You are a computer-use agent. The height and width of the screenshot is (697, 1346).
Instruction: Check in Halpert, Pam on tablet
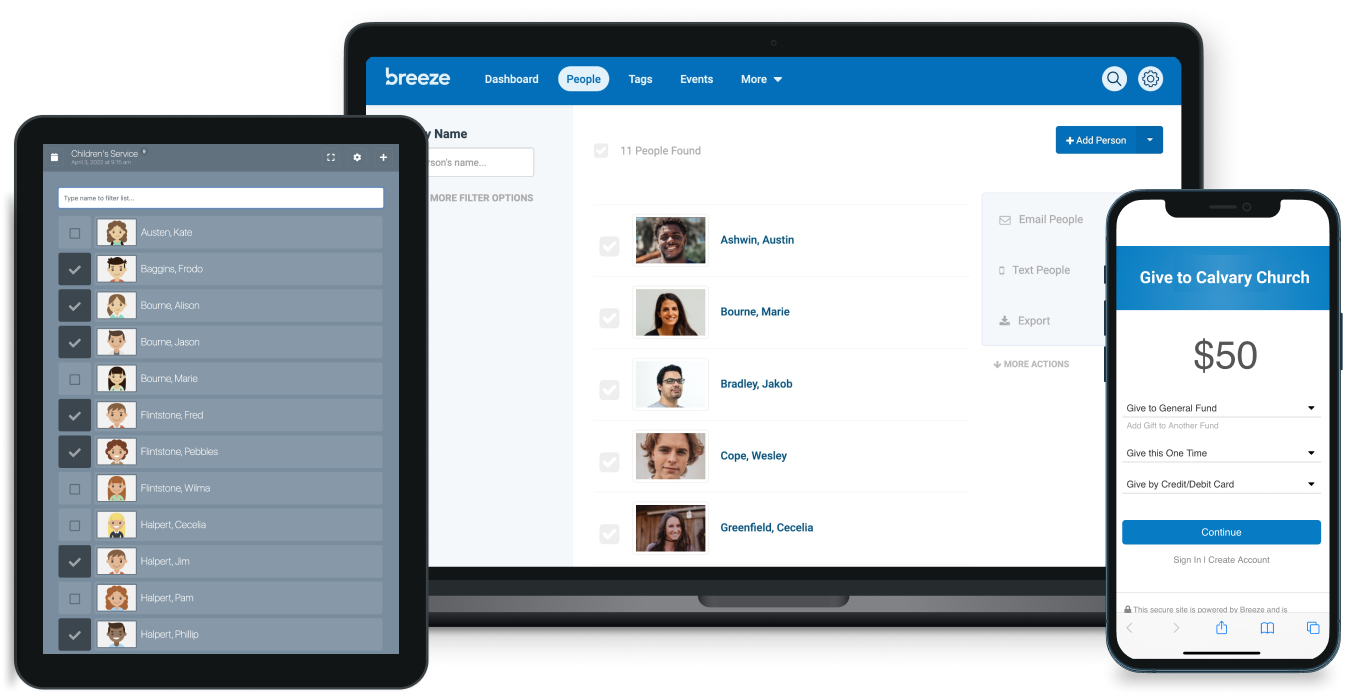pyautogui.click(x=75, y=598)
